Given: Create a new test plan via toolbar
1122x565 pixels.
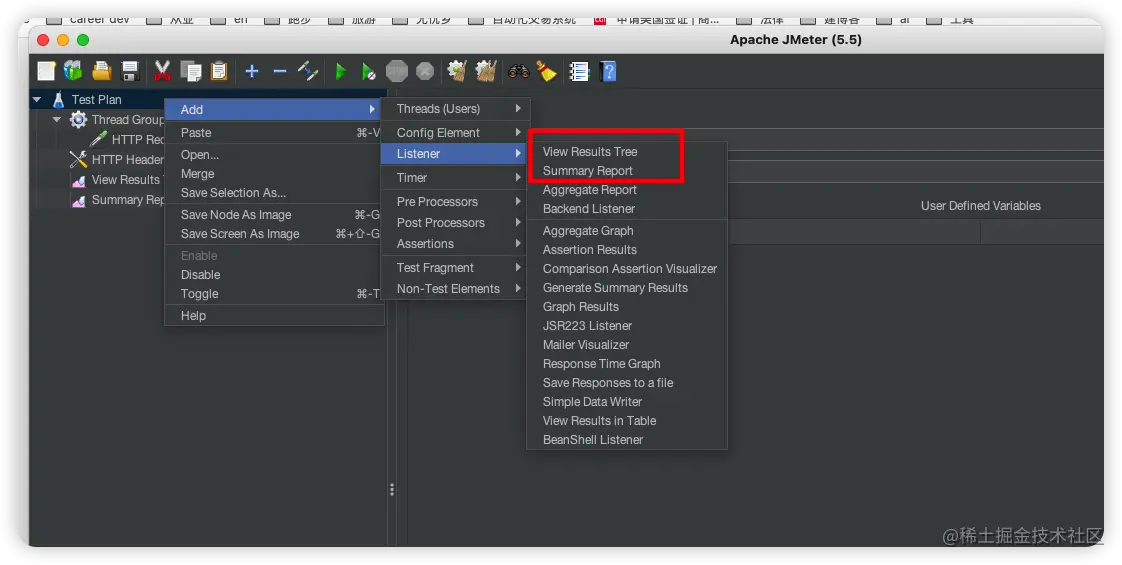Looking at the screenshot, I should pos(47,71).
